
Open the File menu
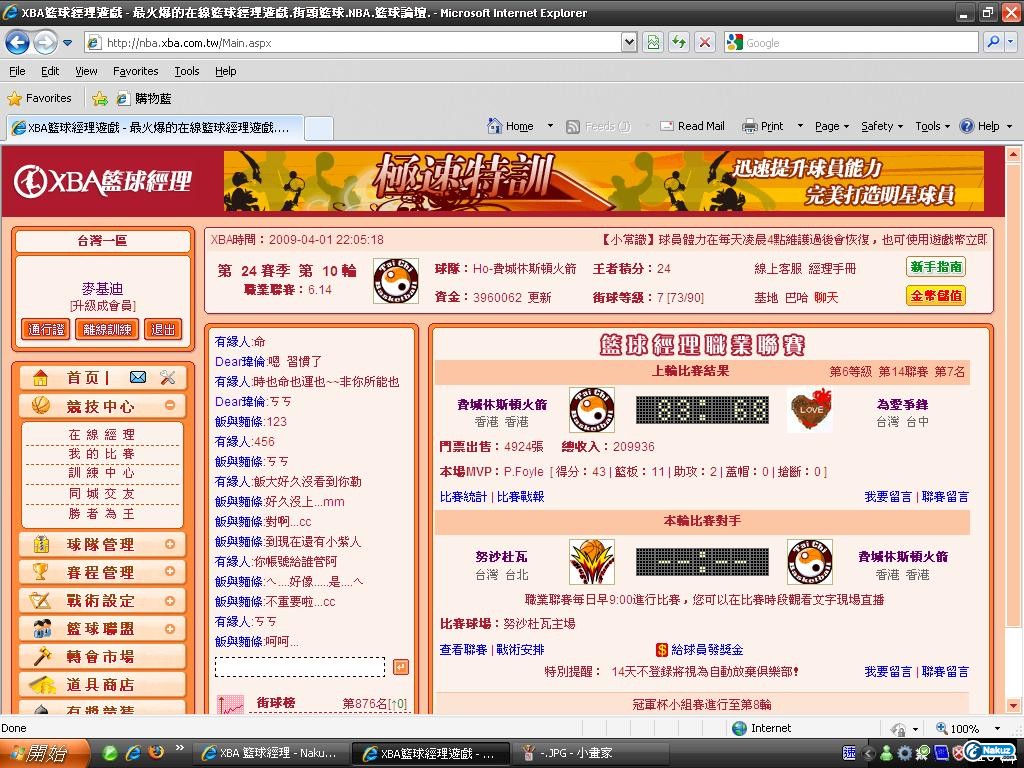(x=18, y=71)
